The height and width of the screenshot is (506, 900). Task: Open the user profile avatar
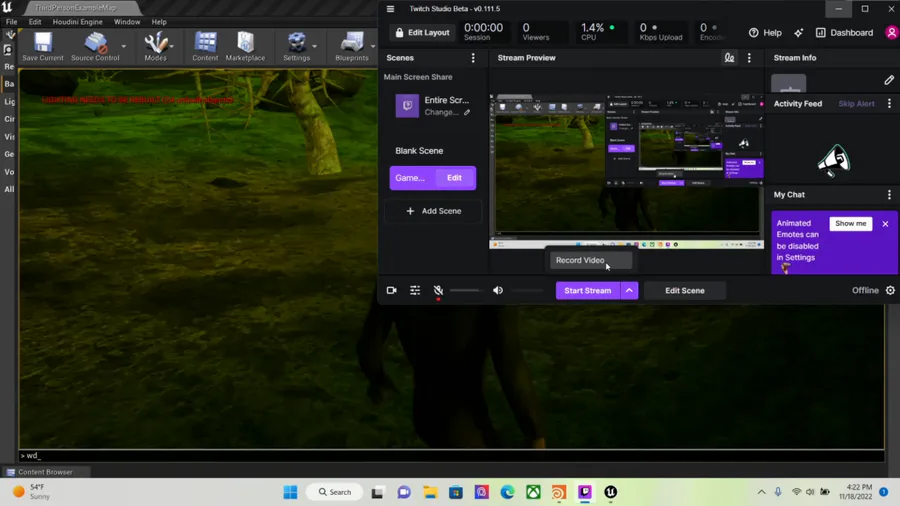pyautogui.click(x=891, y=33)
